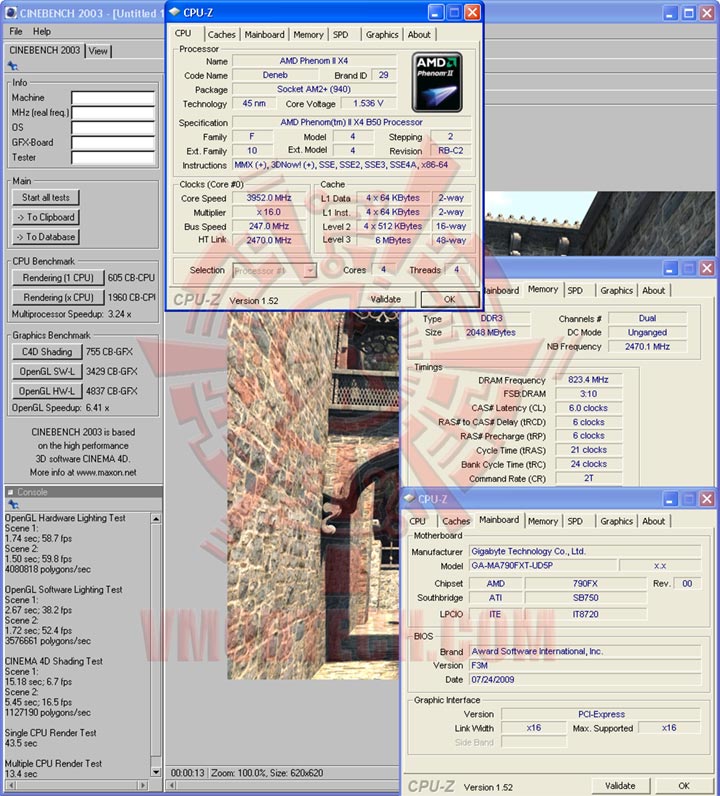Click OK in the Mainboard CPU-Z window
This screenshot has height=796, width=720.
(684, 786)
